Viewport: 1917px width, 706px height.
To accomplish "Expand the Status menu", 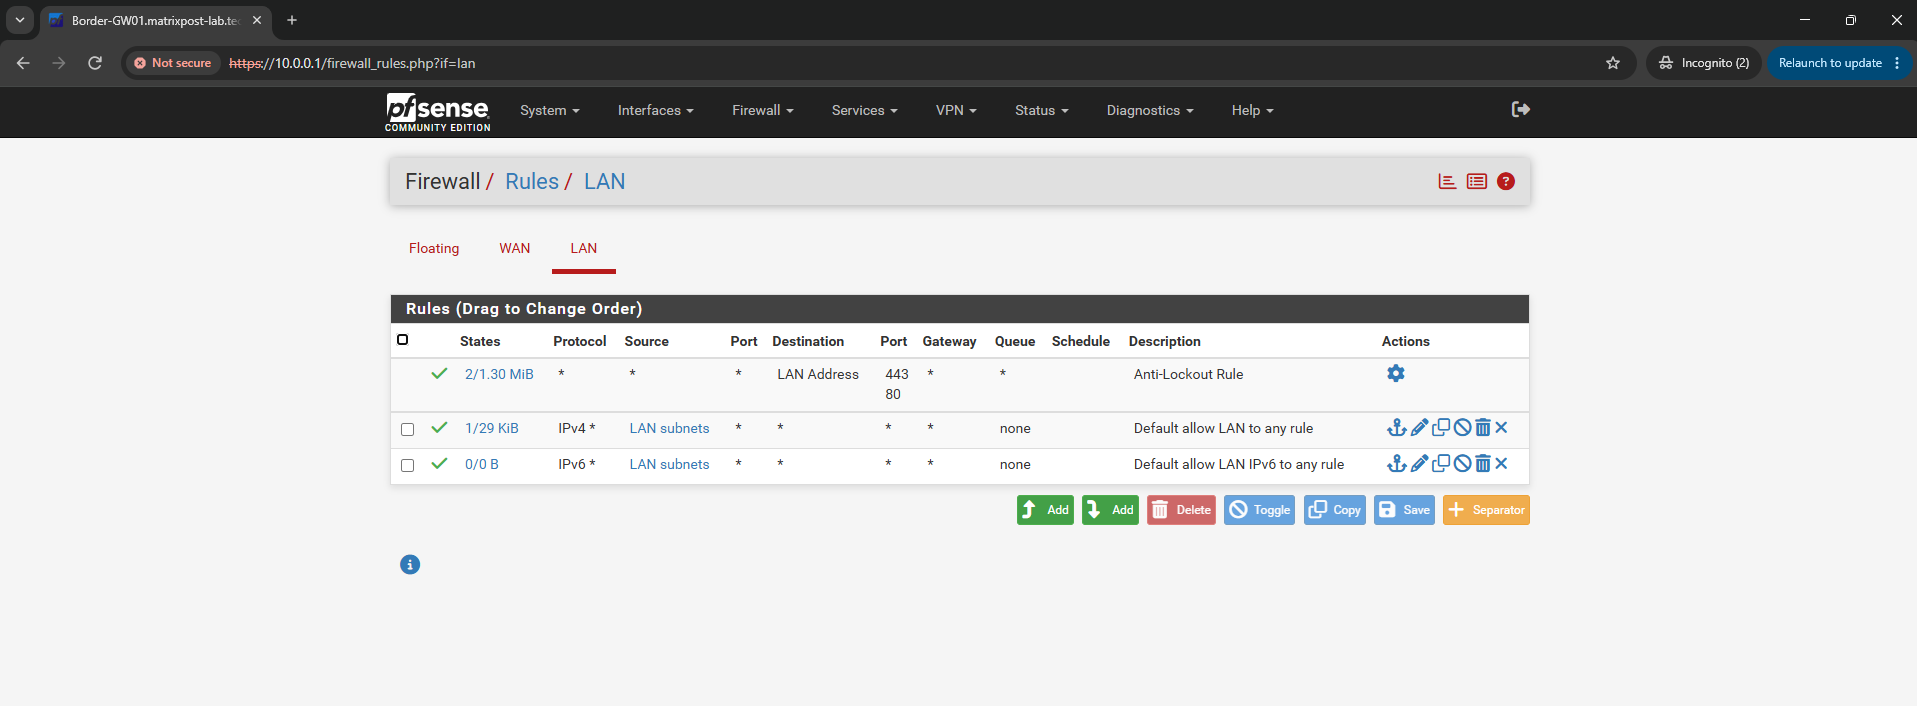I will tap(1042, 110).
